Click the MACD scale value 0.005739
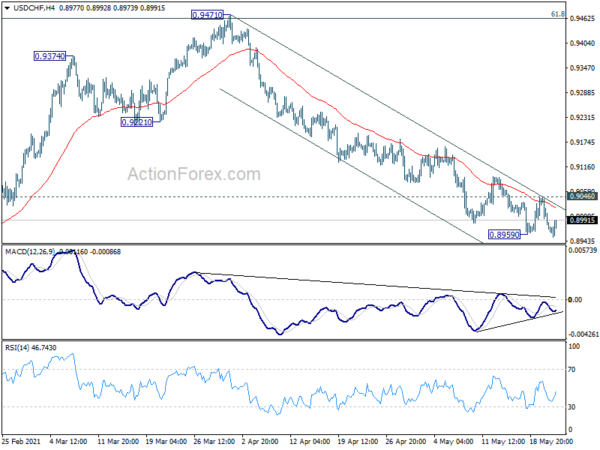This screenshot has width=600, height=450. [x=583, y=250]
